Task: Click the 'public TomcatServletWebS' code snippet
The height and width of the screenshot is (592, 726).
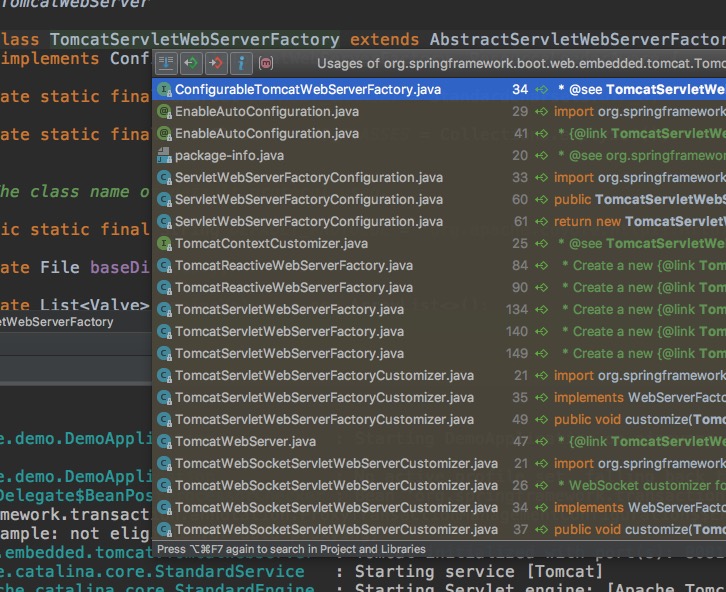Action: tap(640, 199)
